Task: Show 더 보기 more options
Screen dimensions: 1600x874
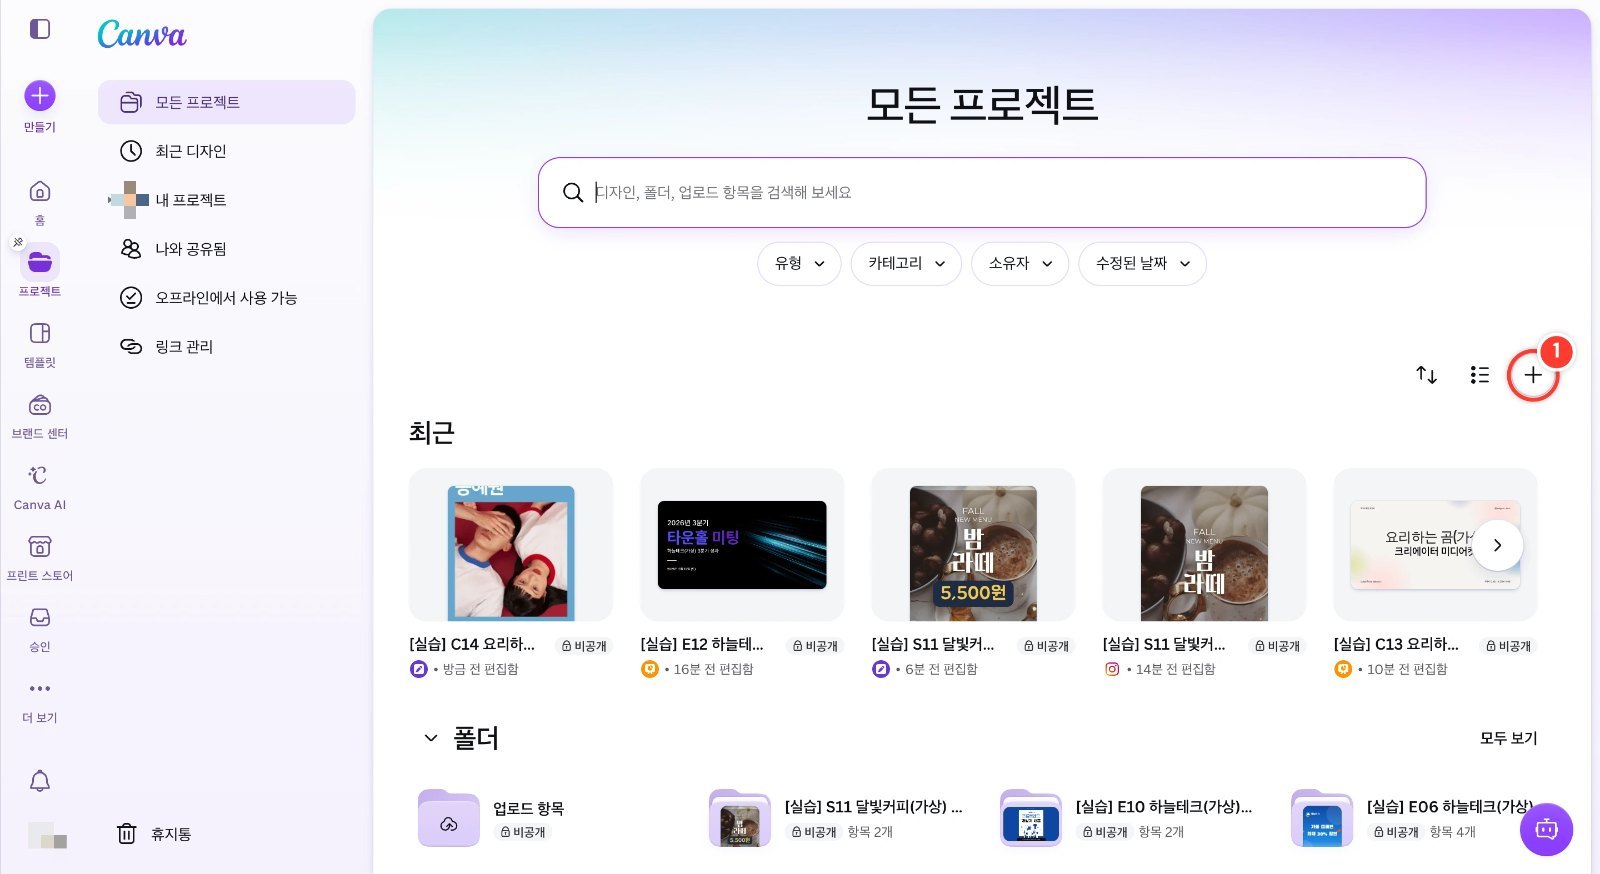Action: pos(40,700)
